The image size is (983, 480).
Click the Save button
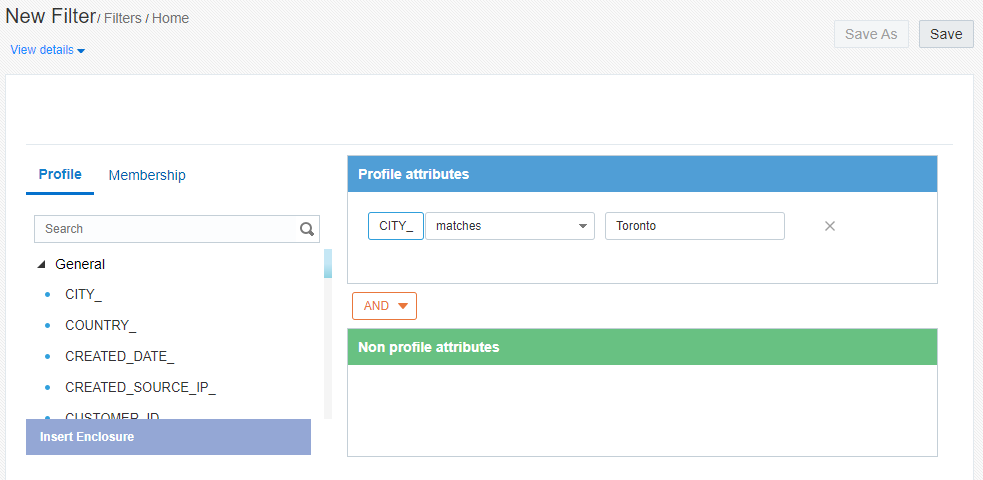[945, 34]
